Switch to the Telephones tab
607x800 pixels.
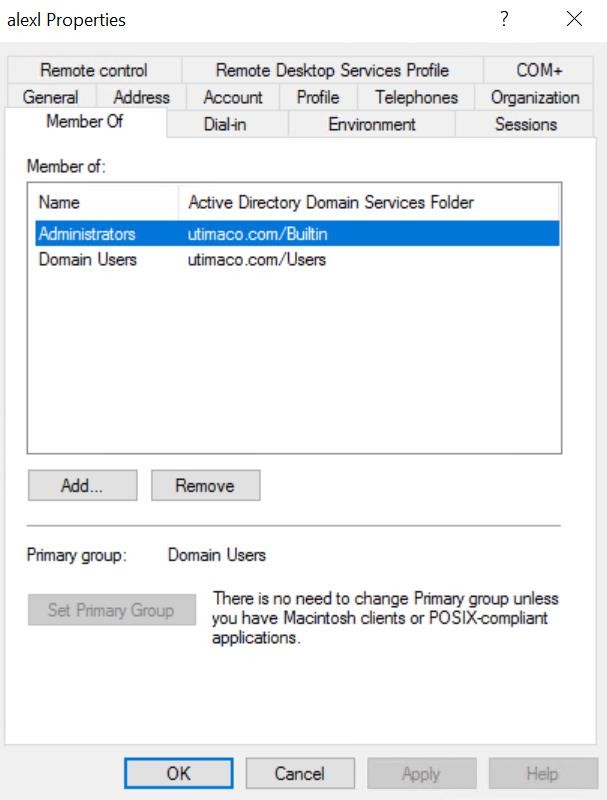416,97
